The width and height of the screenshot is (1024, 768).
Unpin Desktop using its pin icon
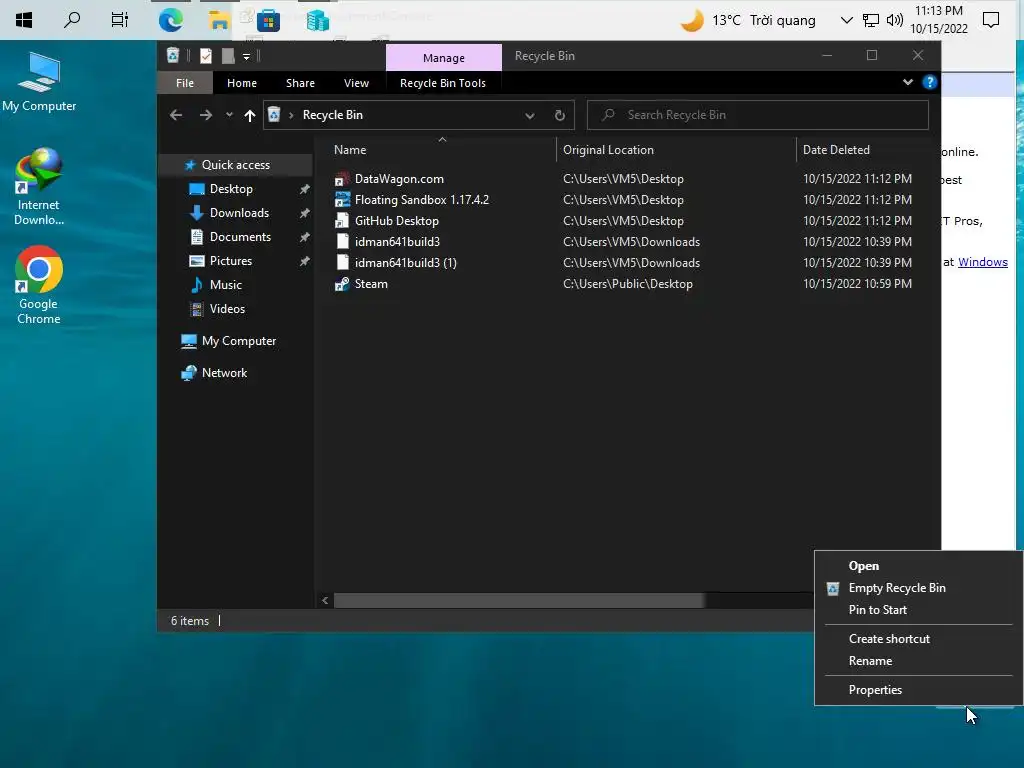coord(304,189)
